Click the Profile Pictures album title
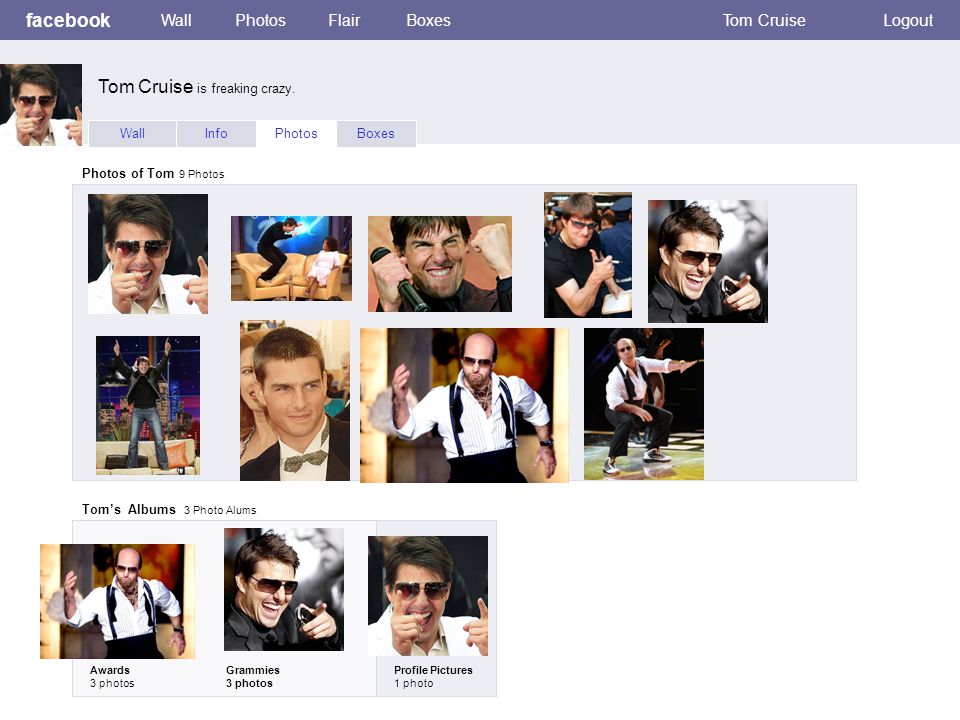 pos(433,670)
